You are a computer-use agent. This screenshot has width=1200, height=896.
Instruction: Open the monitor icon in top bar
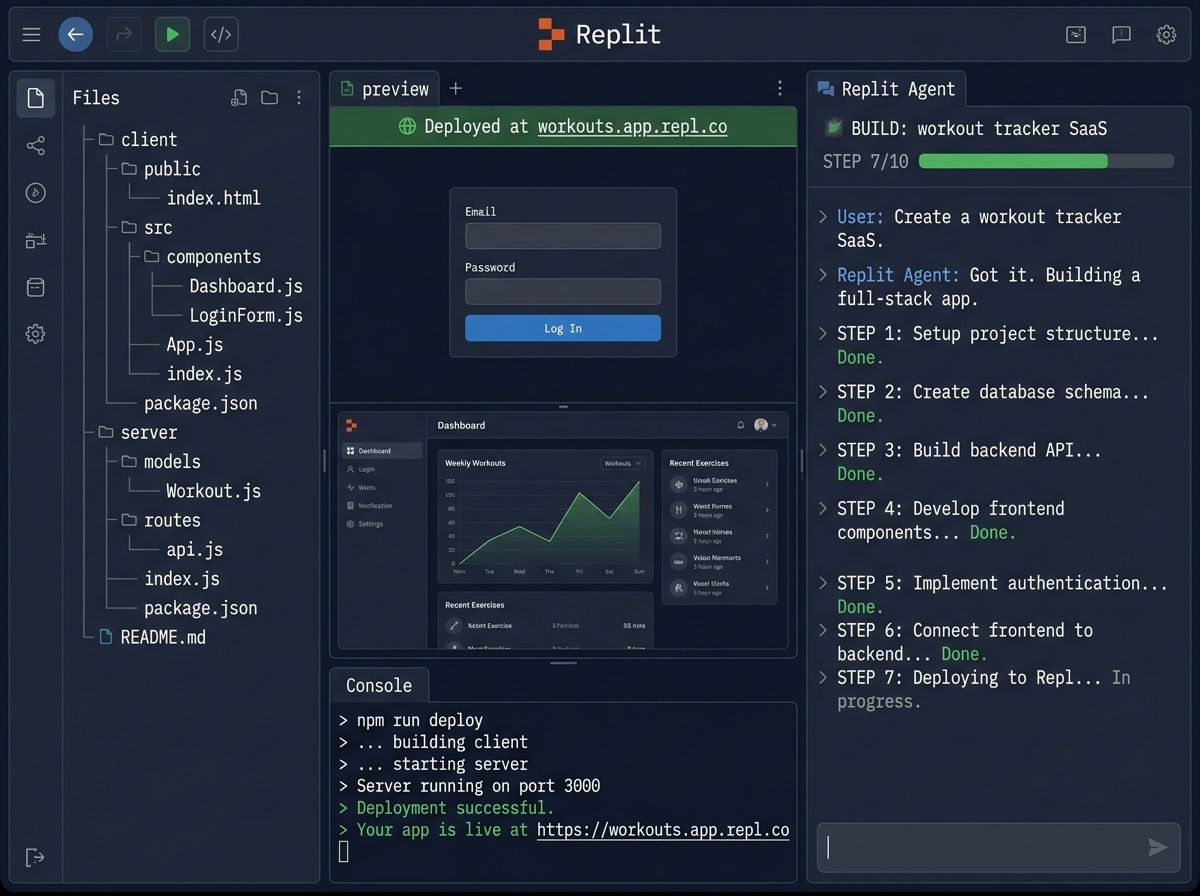[x=1076, y=35]
